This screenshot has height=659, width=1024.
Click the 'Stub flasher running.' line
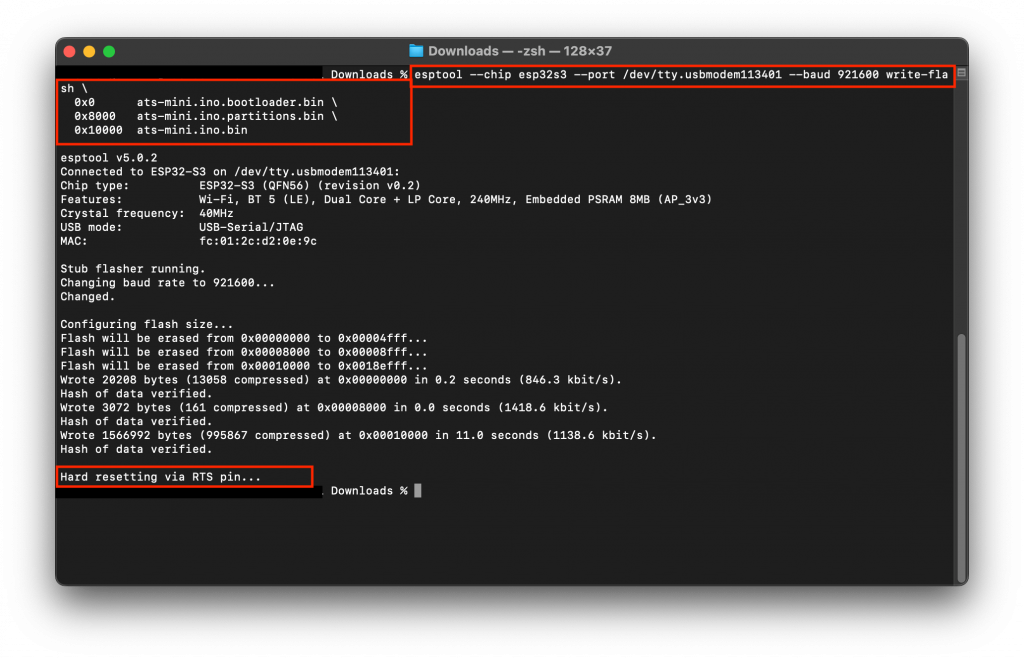(132, 269)
